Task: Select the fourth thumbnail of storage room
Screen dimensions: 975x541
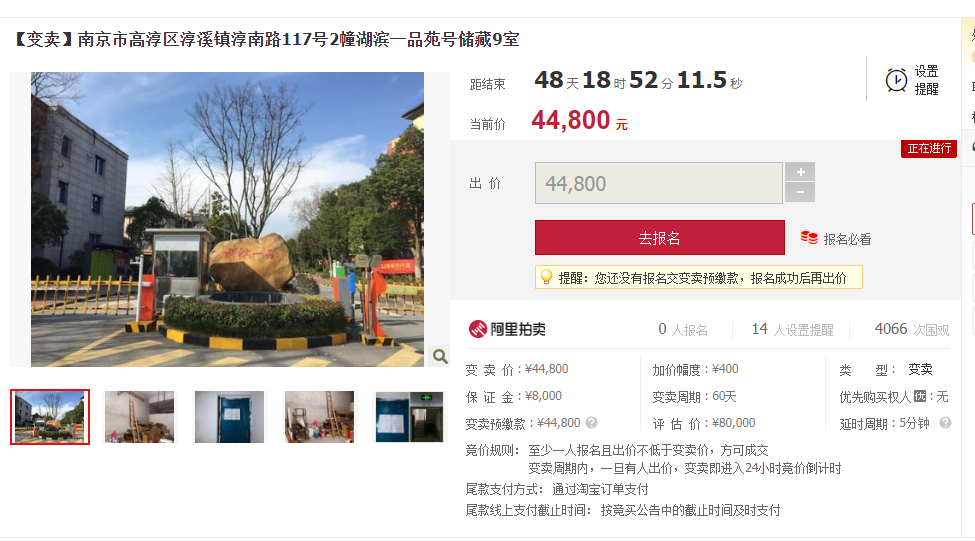Action: click(x=319, y=417)
